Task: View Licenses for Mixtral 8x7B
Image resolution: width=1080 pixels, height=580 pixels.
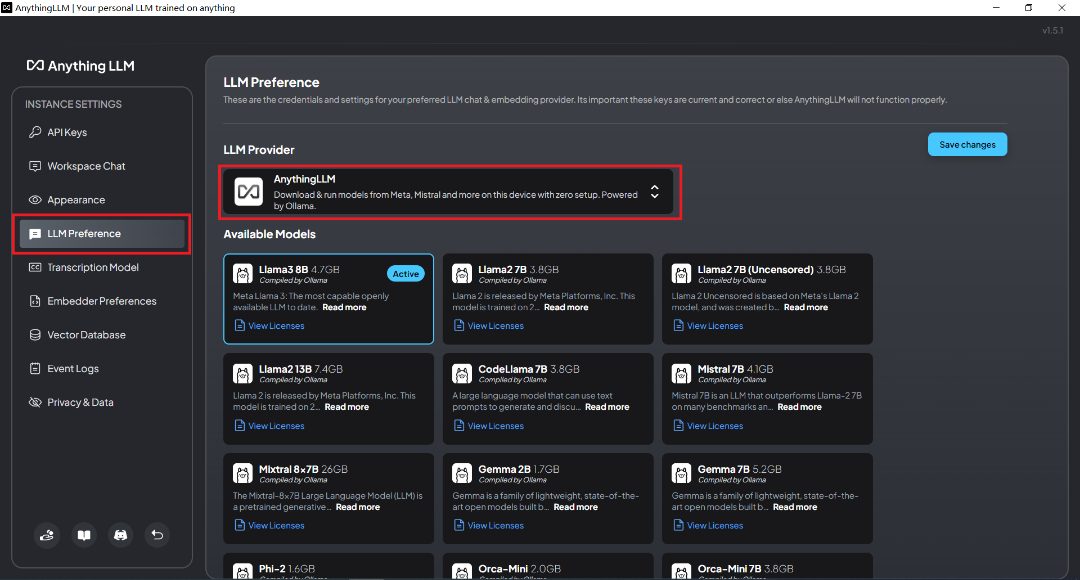Action: point(269,526)
